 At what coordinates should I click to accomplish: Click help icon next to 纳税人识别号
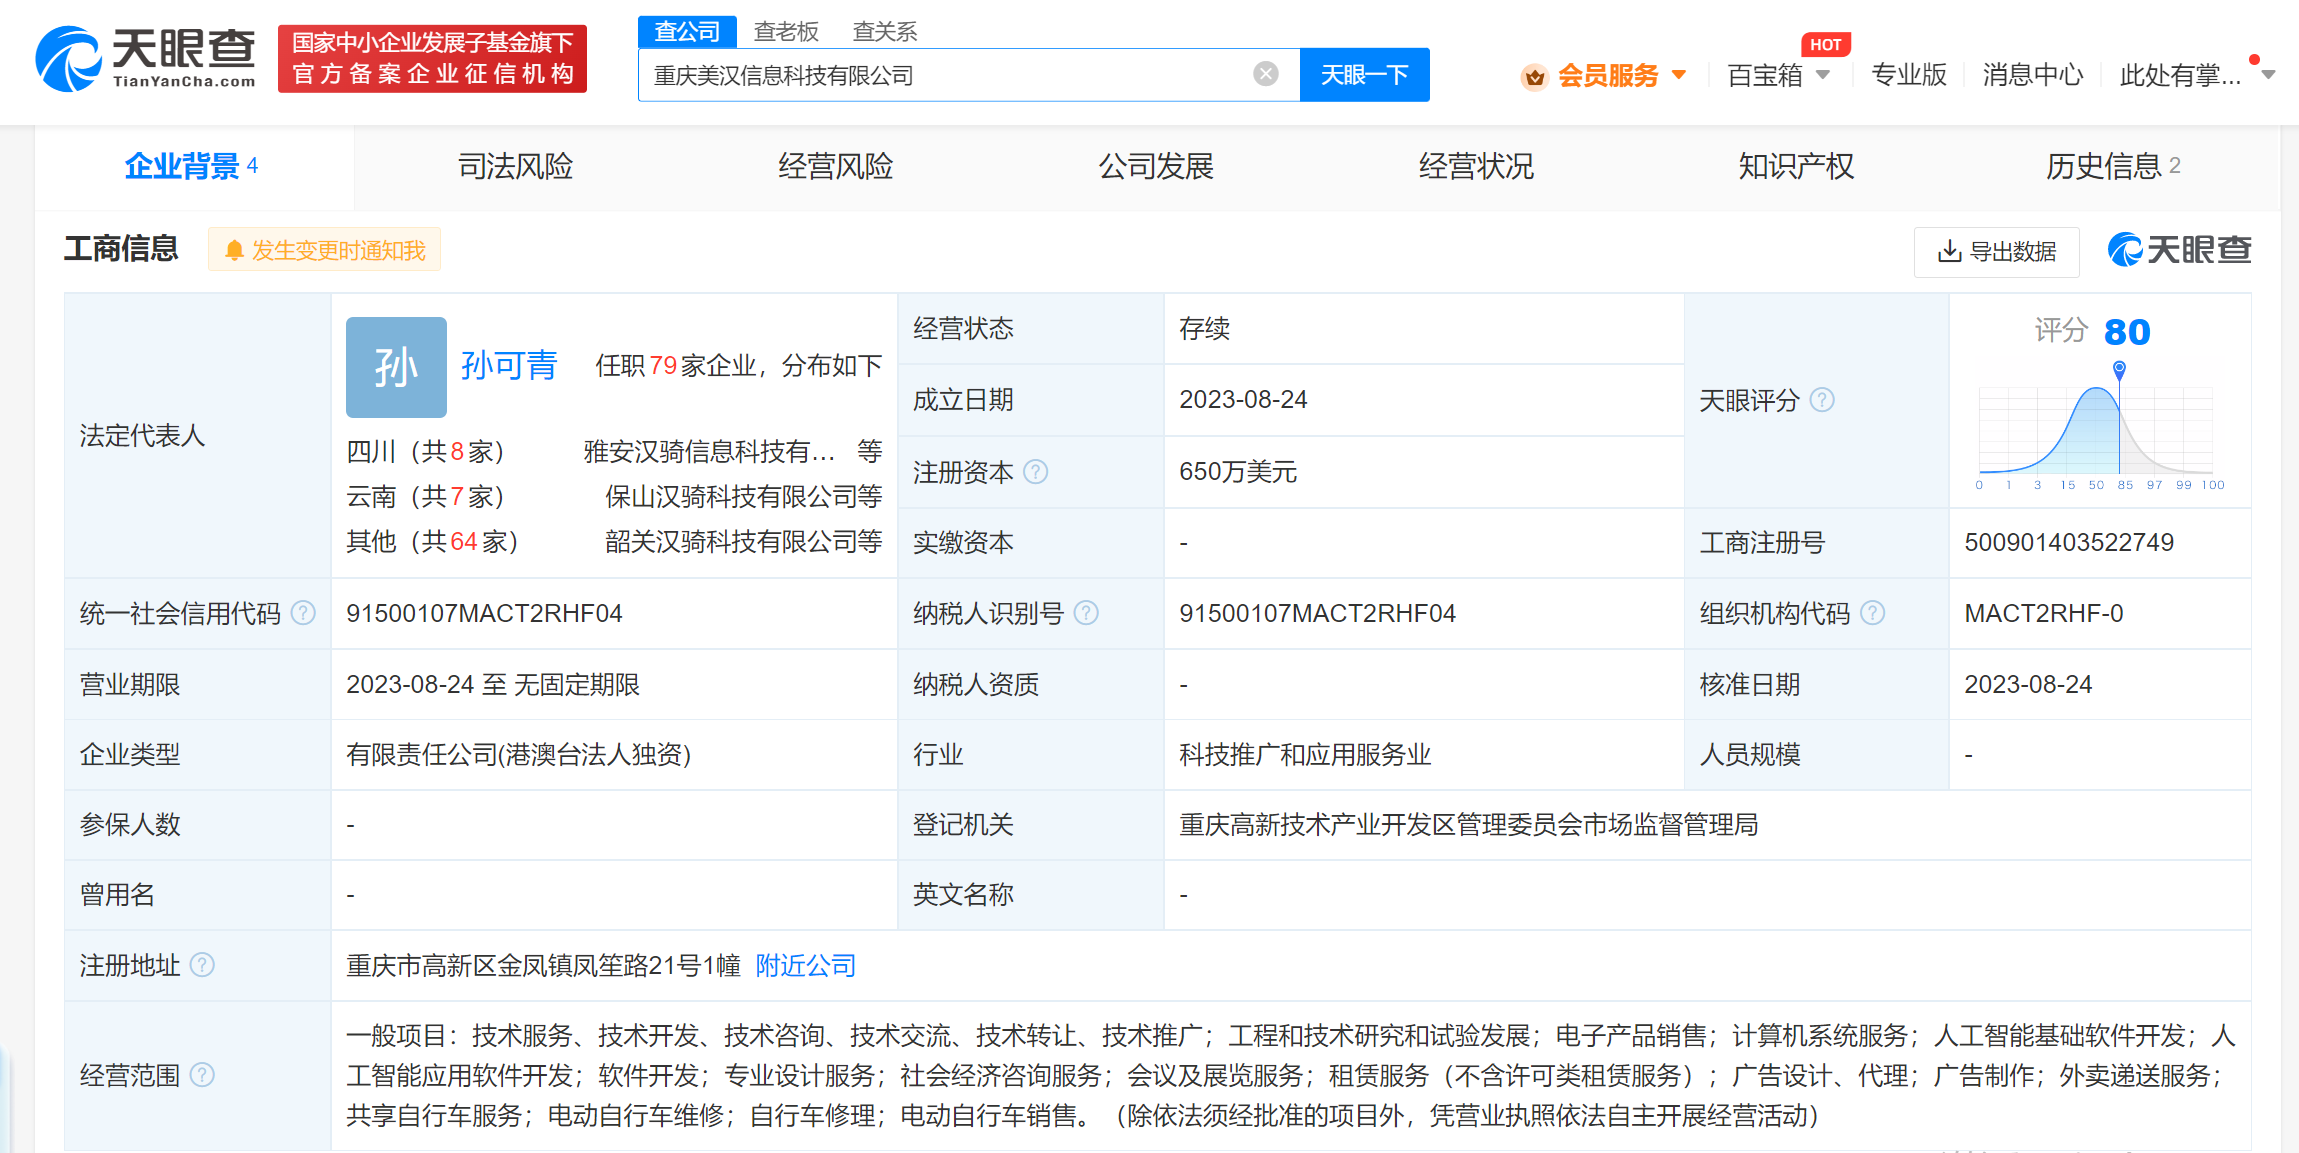click(x=1086, y=613)
